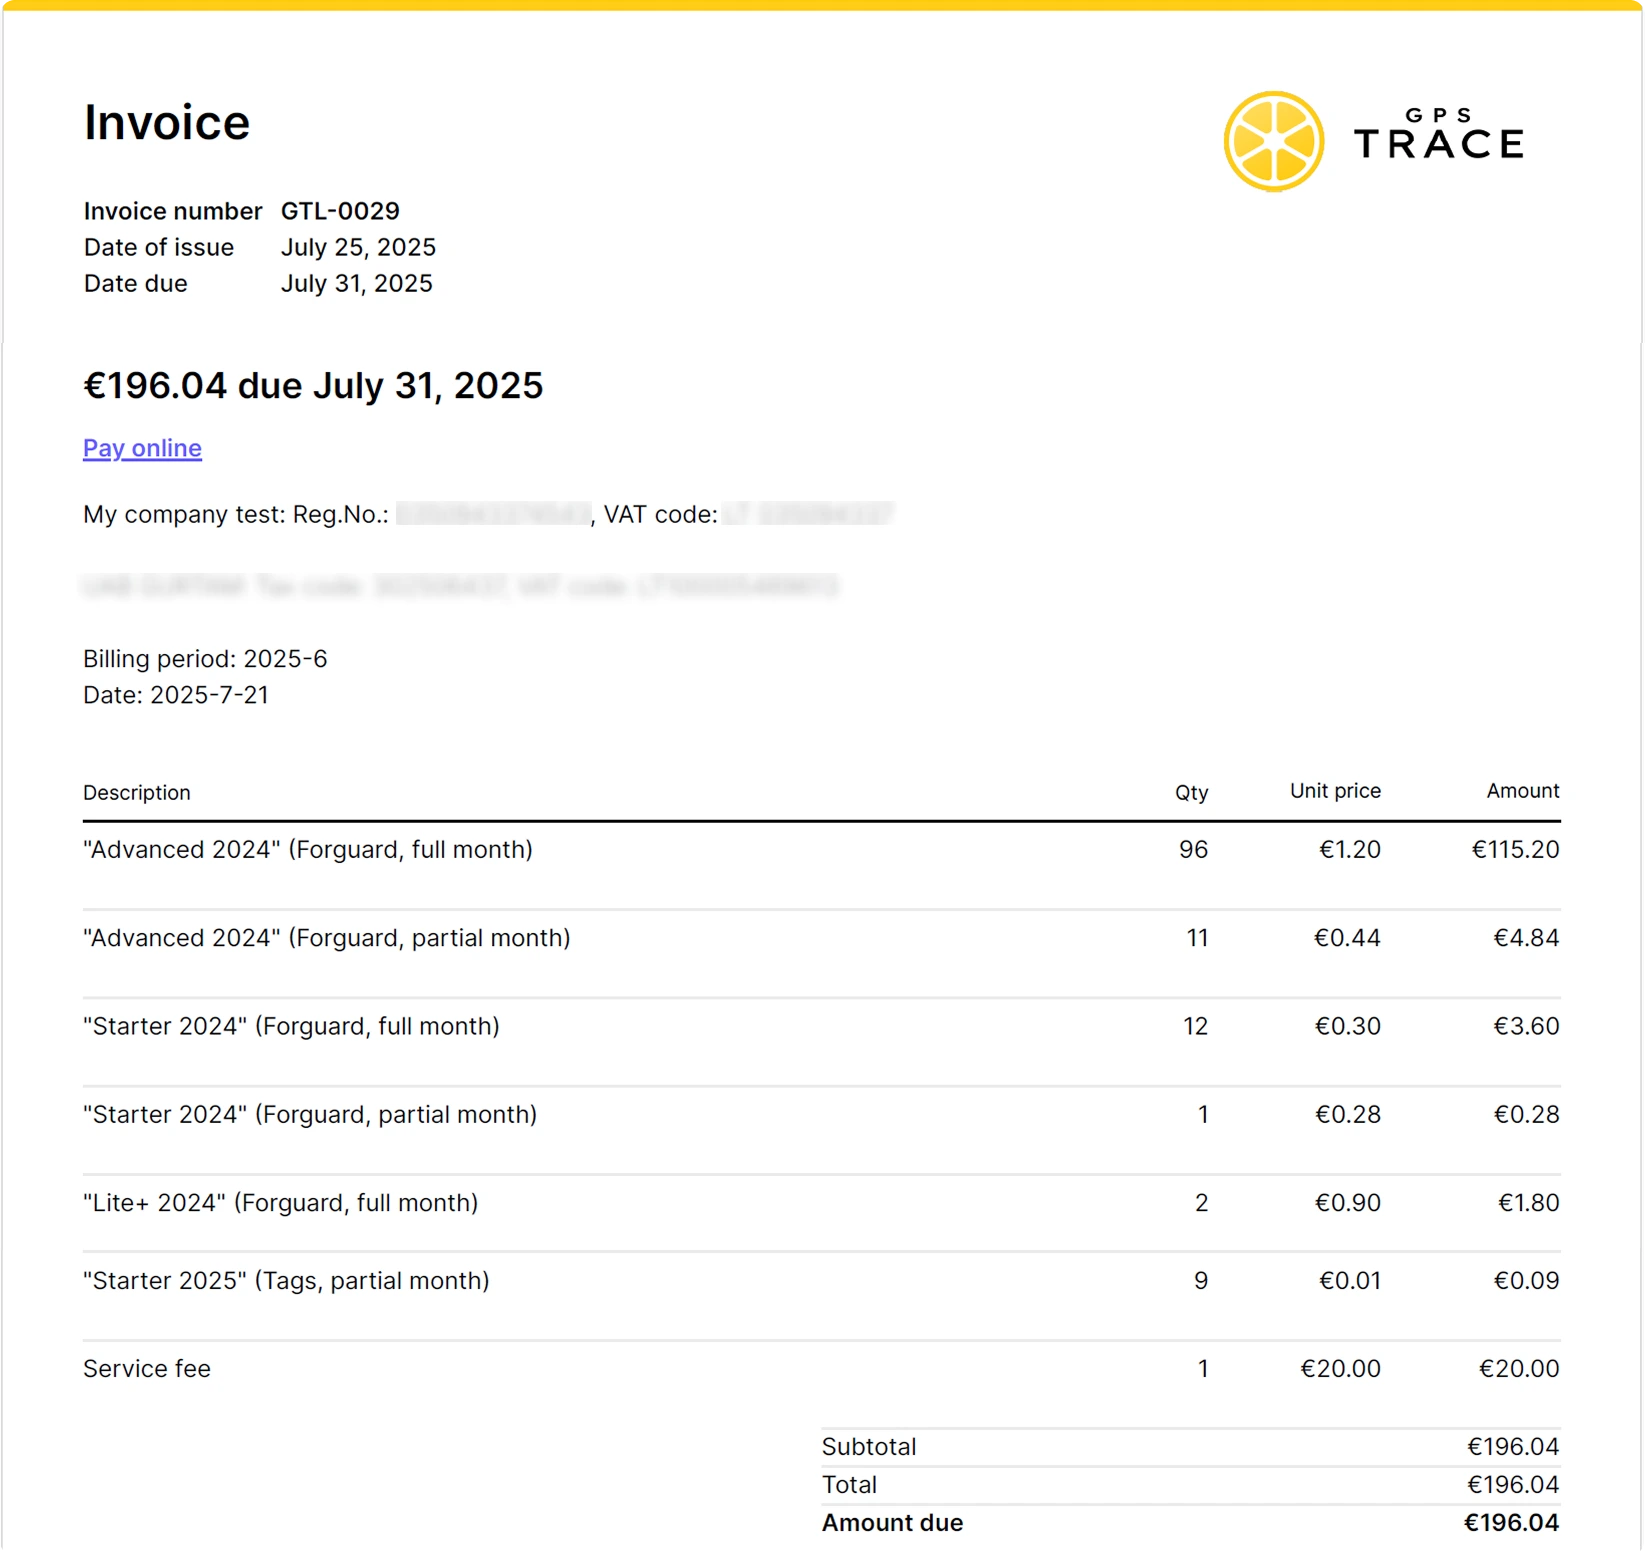Select the Starter 2025 Tags partial month row

pos(286,1280)
